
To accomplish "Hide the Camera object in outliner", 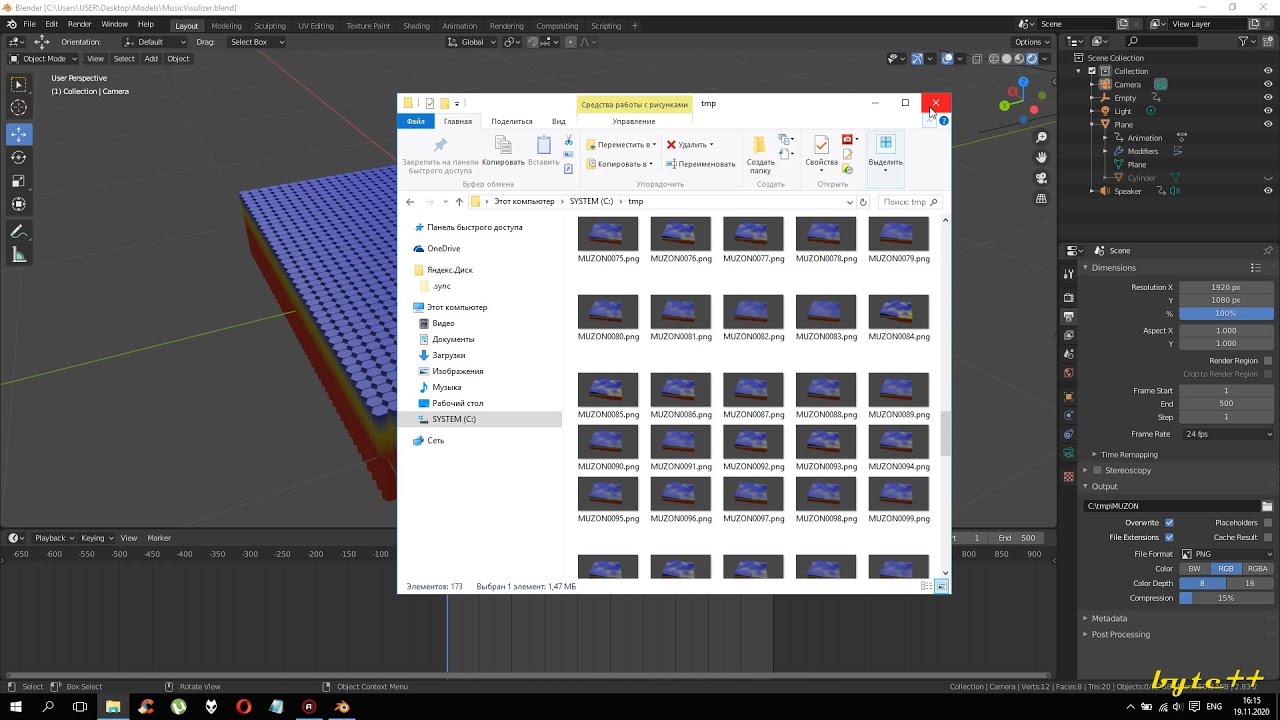I will (x=1268, y=85).
